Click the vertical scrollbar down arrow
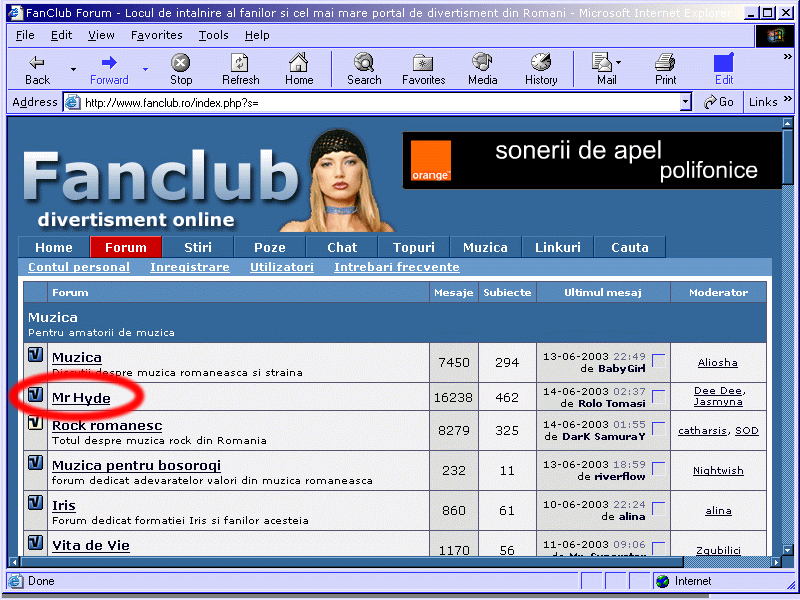800x600 pixels. coord(787,550)
